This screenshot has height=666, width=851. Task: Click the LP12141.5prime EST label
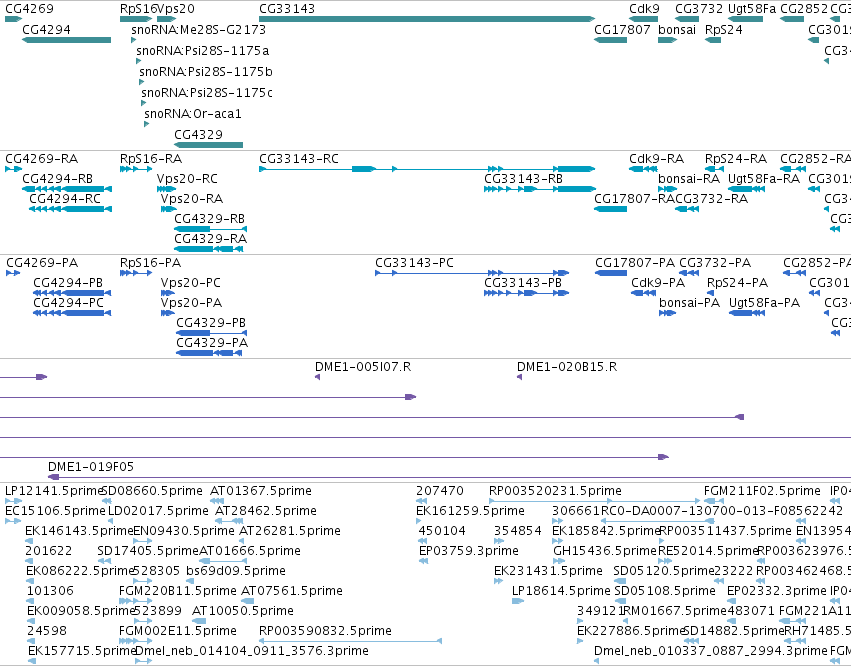54,491
